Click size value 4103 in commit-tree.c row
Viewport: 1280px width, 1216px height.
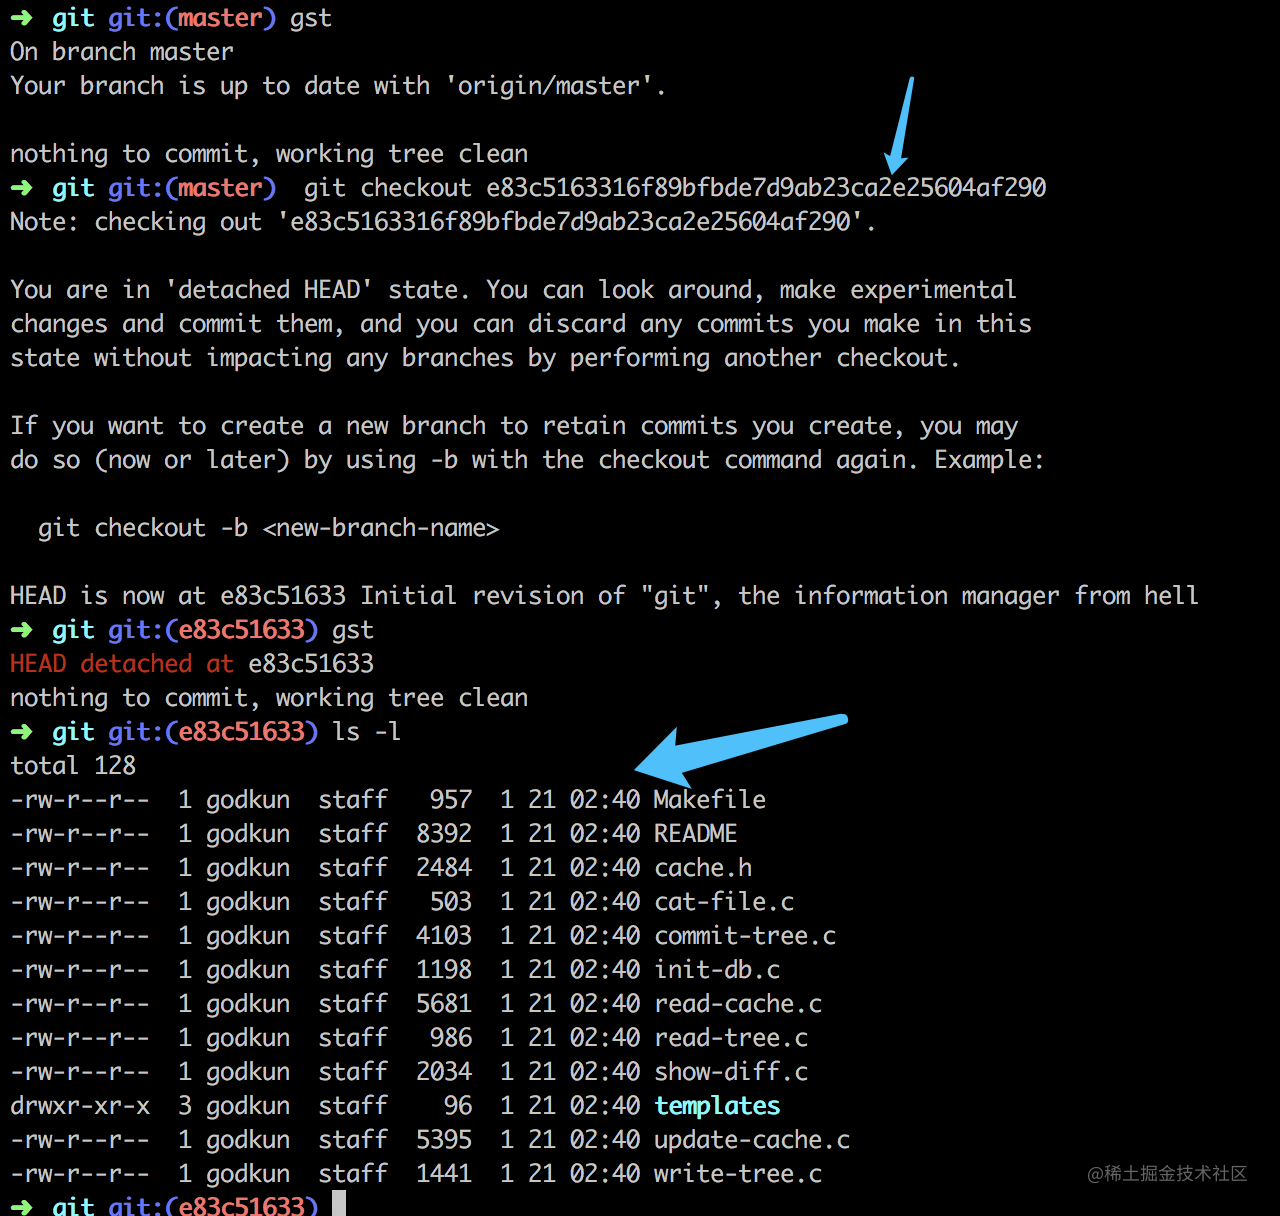point(444,935)
